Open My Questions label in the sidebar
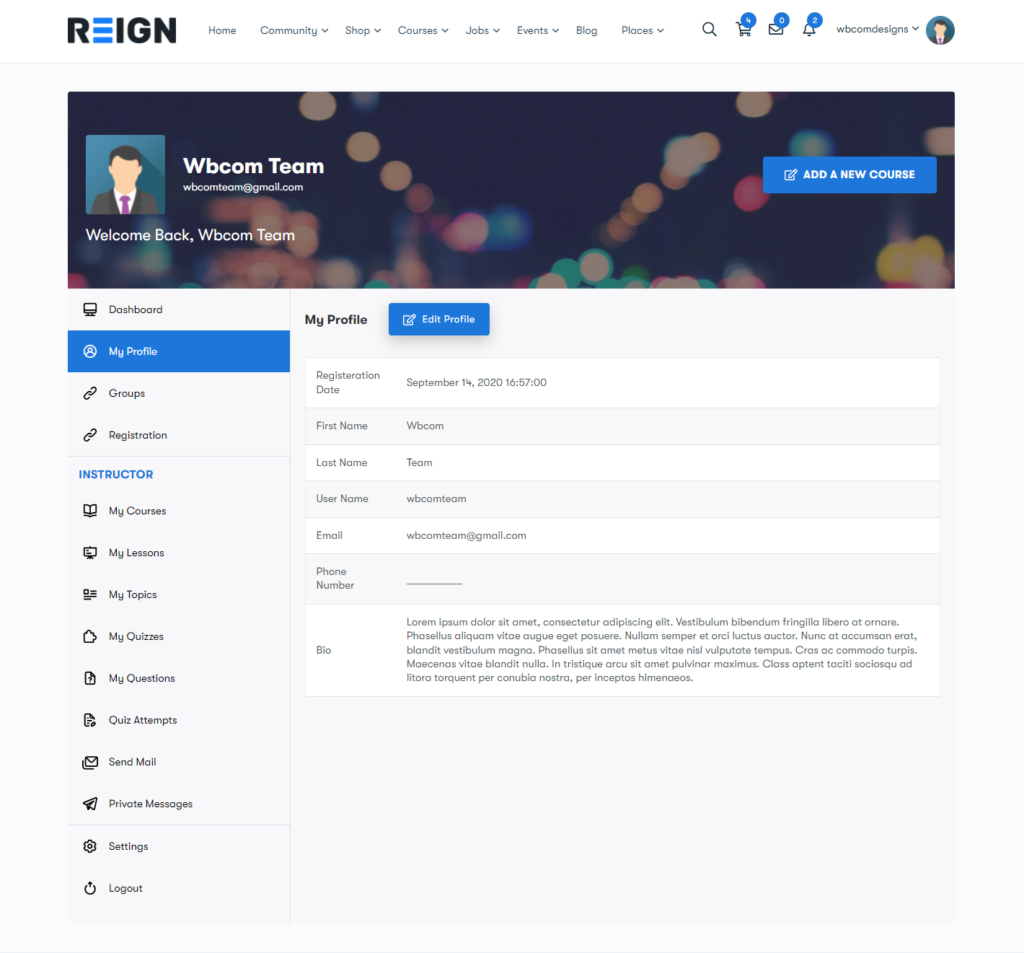 pos(142,678)
